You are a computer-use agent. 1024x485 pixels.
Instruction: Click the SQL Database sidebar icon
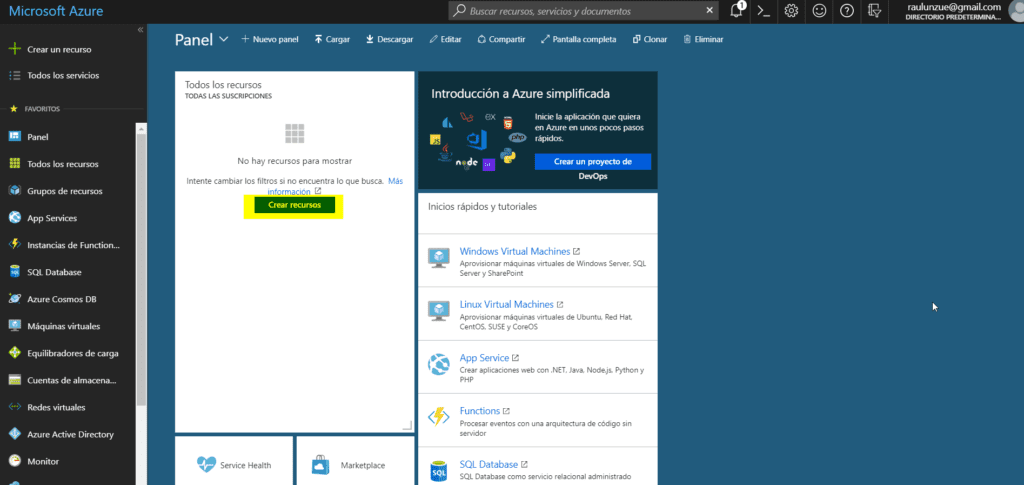click(14, 272)
